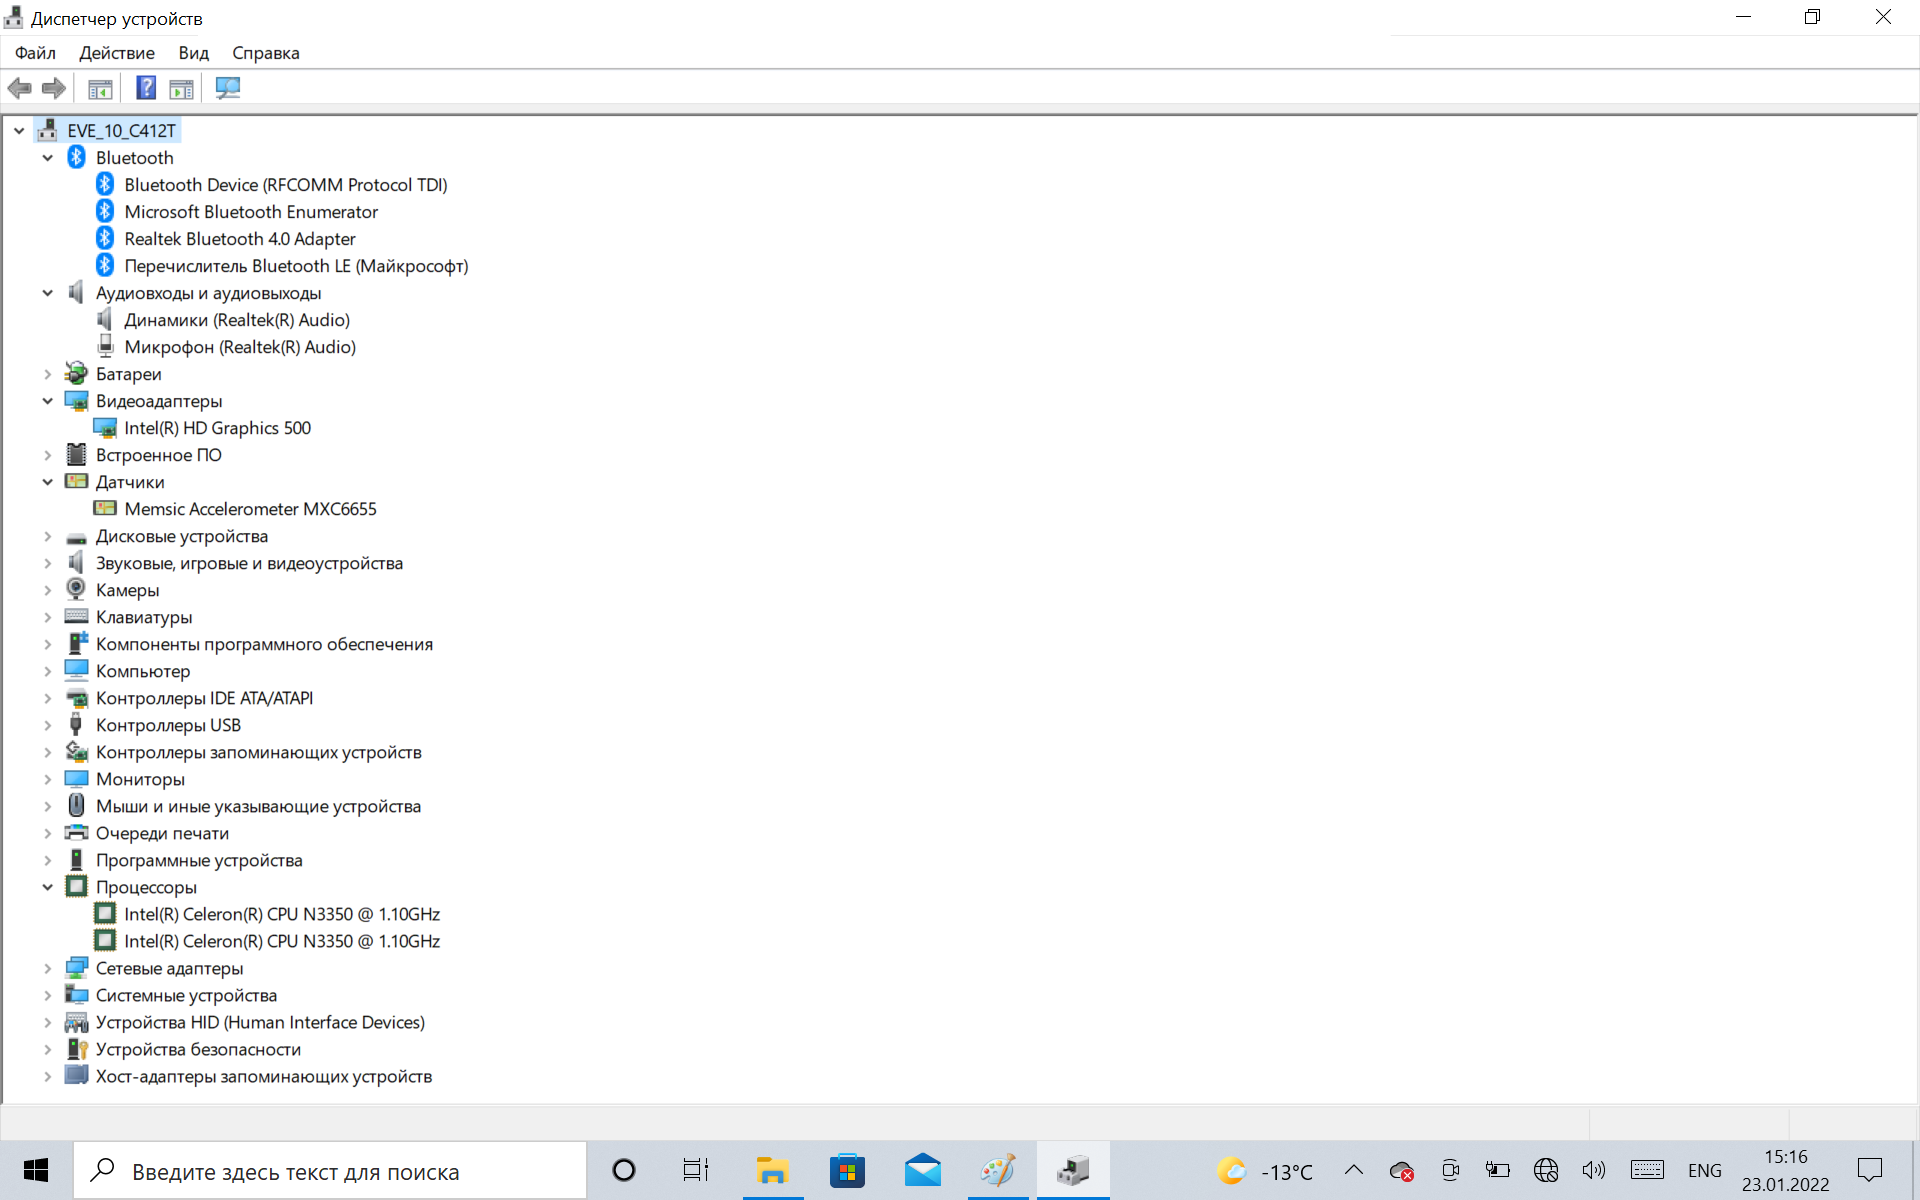Collapse the Bluetooth category
The height and width of the screenshot is (1200, 1920).
(47, 158)
